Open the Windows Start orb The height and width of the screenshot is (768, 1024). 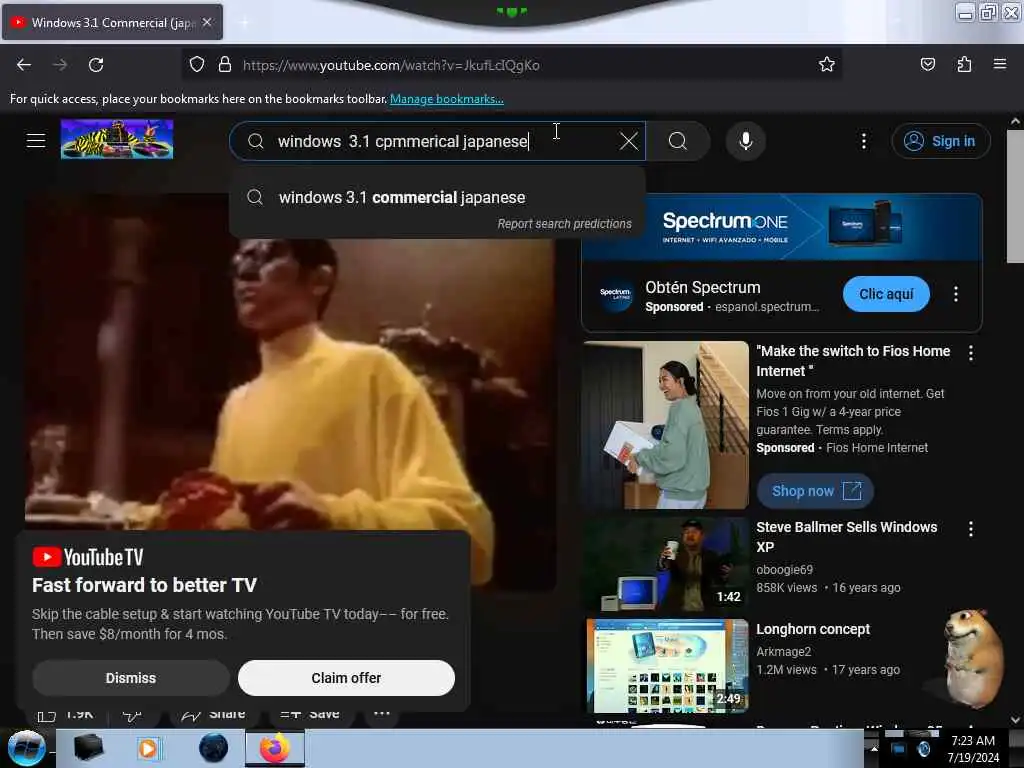(26, 748)
